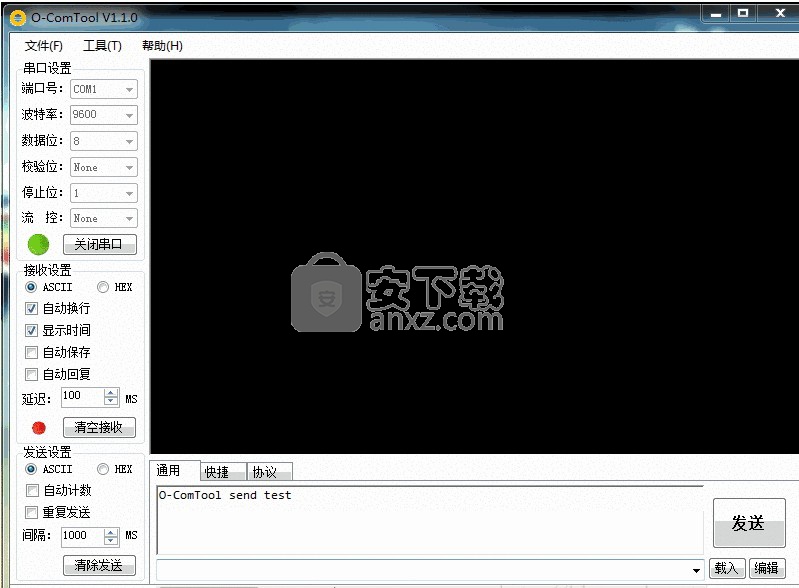Image resolution: width=799 pixels, height=588 pixels.
Task: Decrease the 延迟 value with down arrow
Action: click(x=111, y=402)
